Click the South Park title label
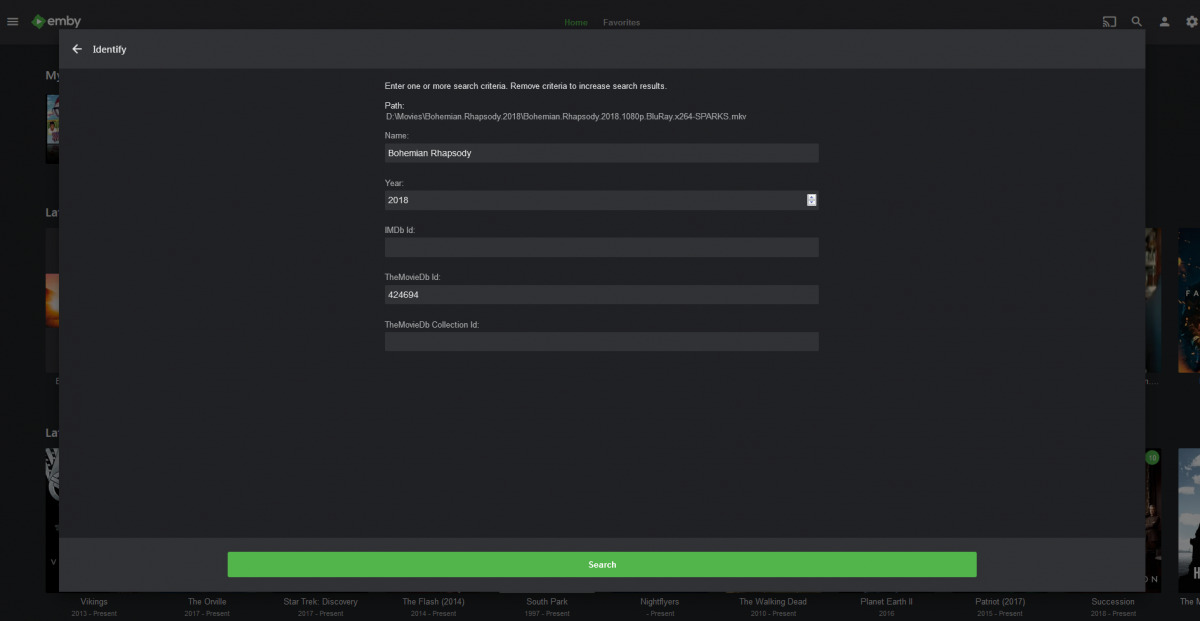The image size is (1200, 621). pyautogui.click(x=547, y=602)
